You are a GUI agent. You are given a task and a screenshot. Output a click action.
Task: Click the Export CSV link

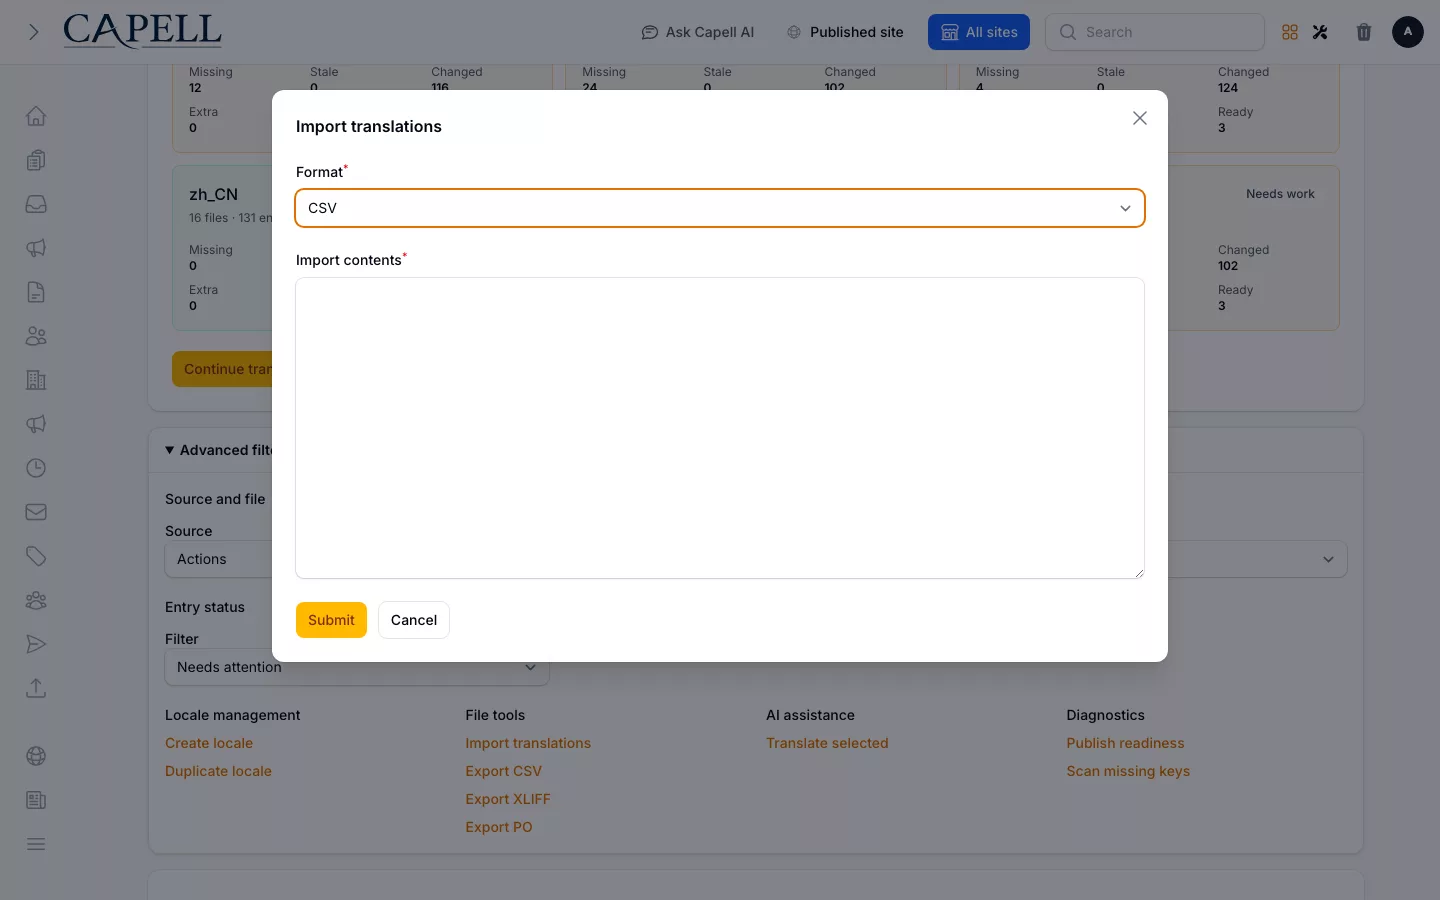pos(503,771)
